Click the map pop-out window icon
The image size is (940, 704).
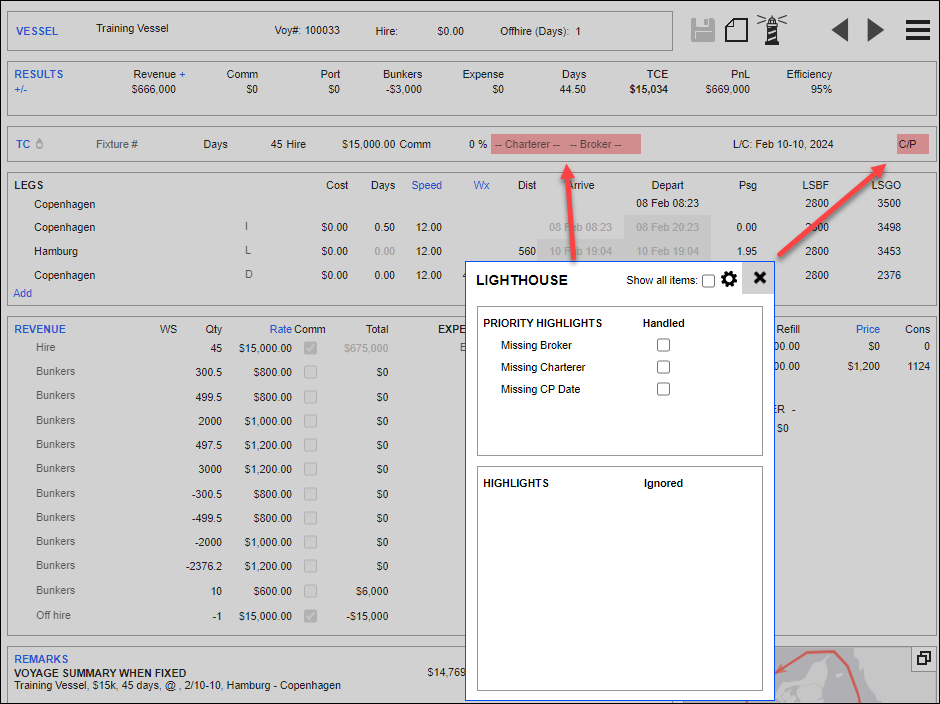[923, 658]
